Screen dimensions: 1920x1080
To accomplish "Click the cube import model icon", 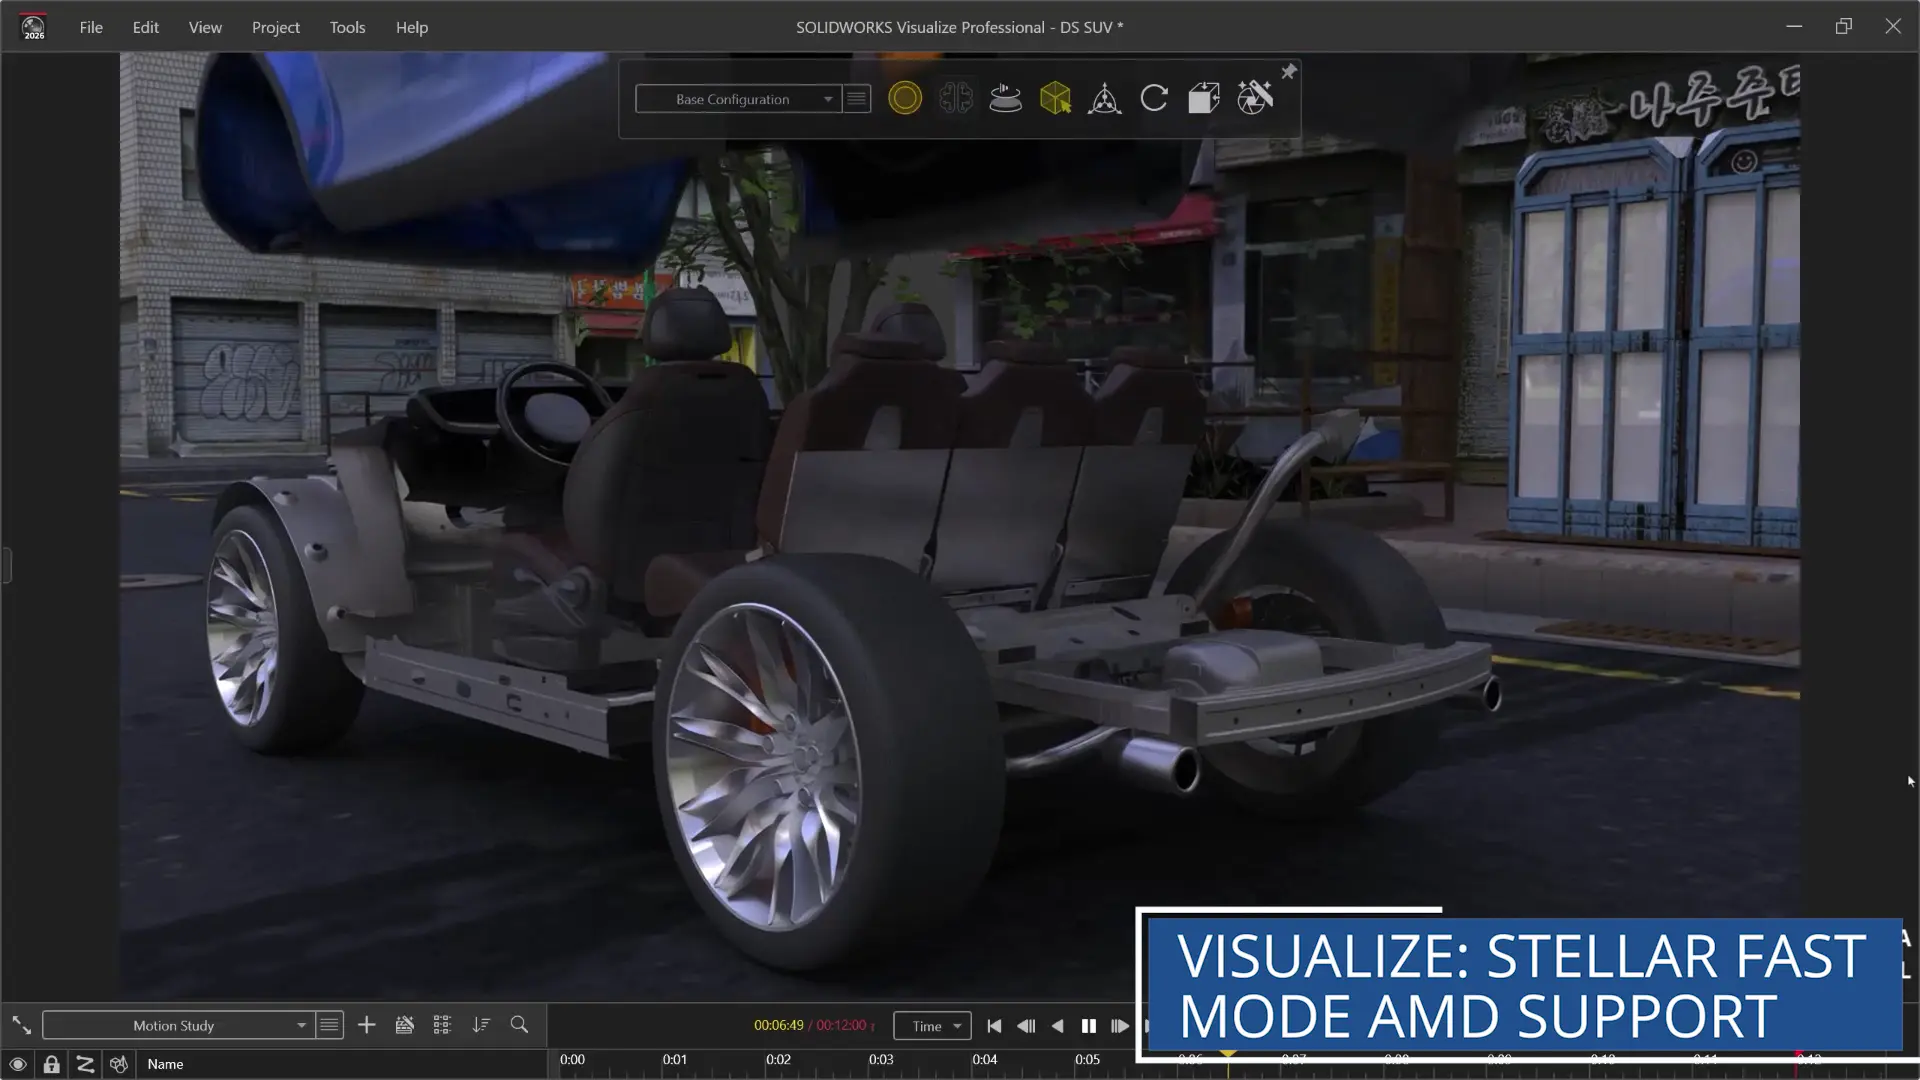I will pos(1204,98).
